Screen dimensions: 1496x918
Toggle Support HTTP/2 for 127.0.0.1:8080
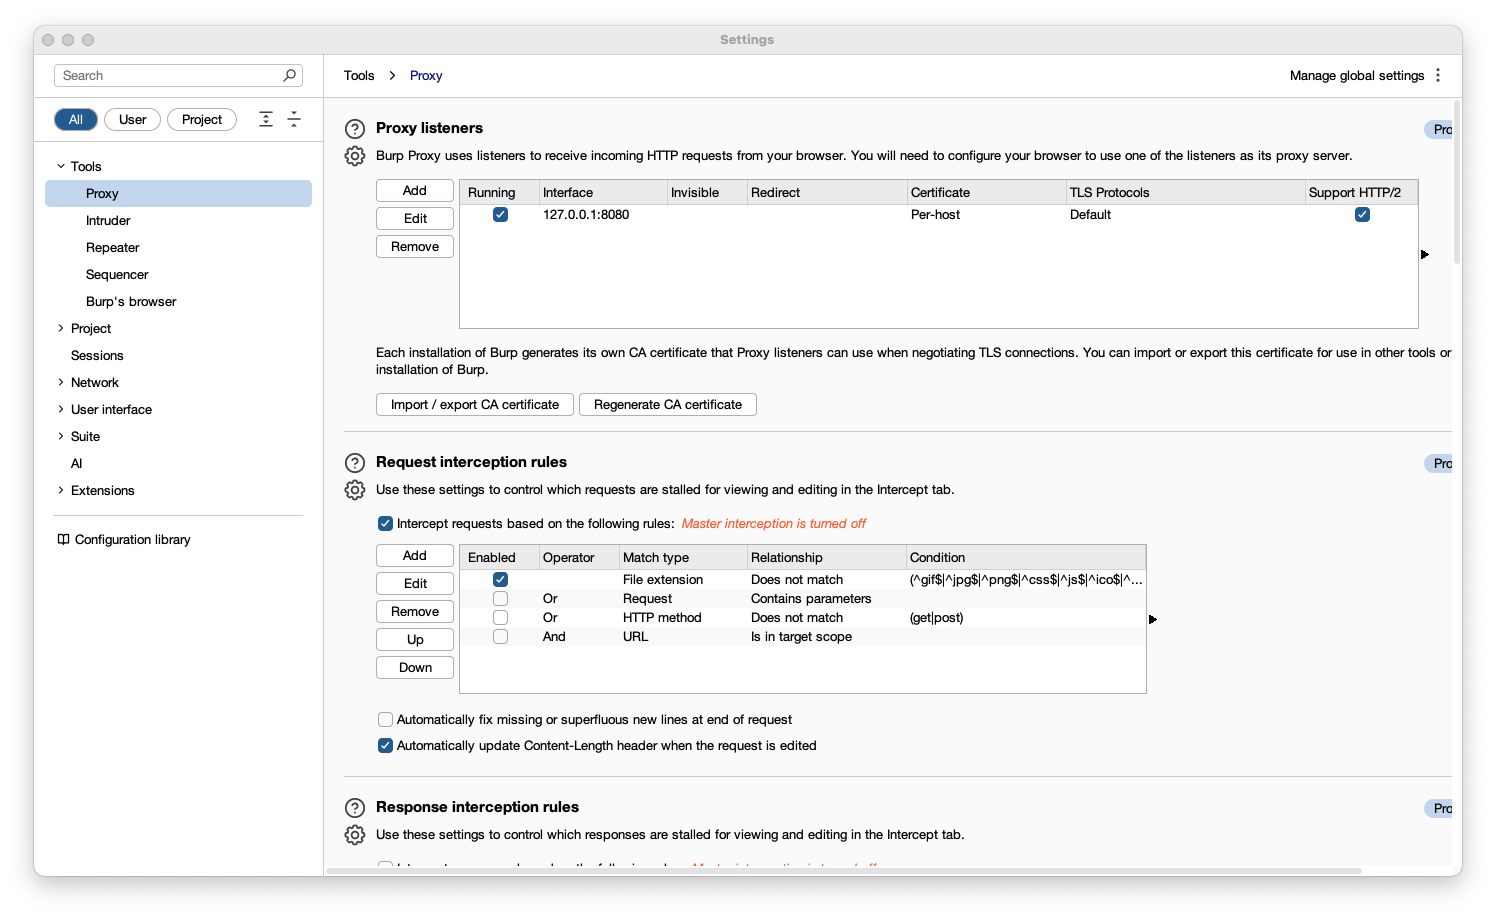pyautogui.click(x=1362, y=215)
